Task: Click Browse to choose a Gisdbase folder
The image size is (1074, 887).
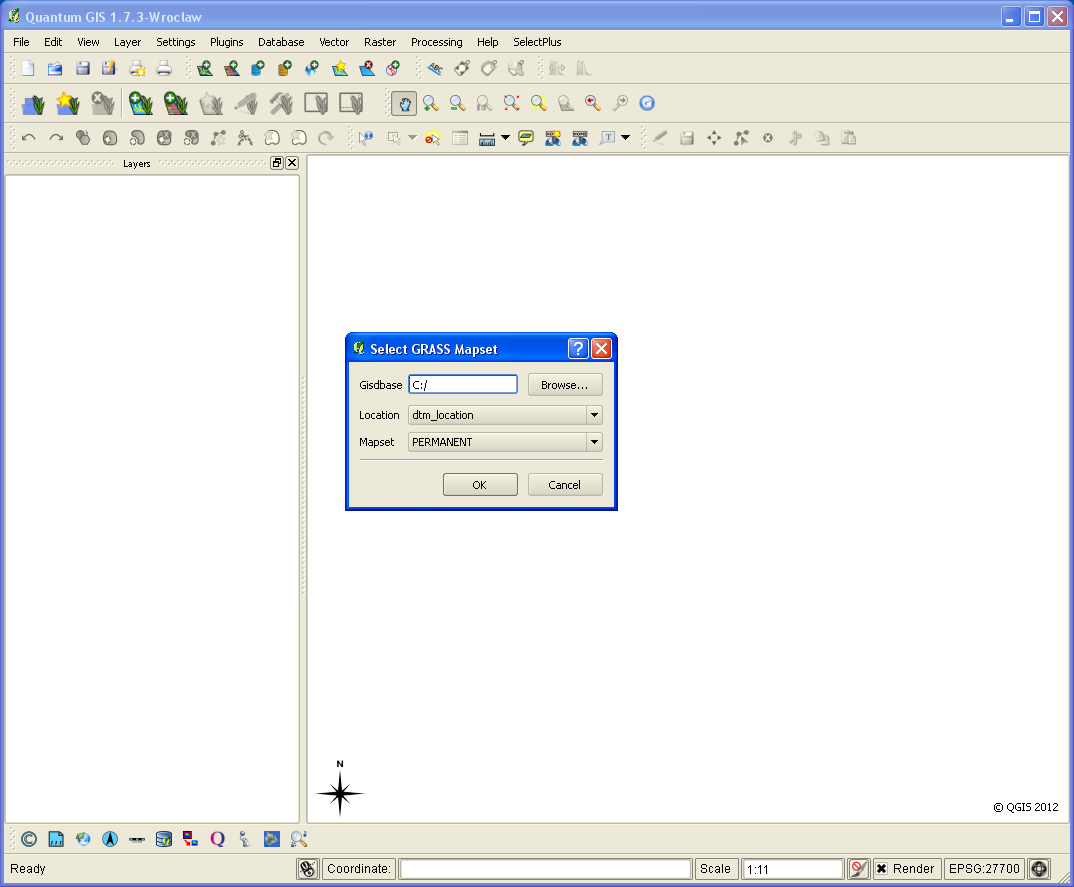Action: tap(563, 384)
